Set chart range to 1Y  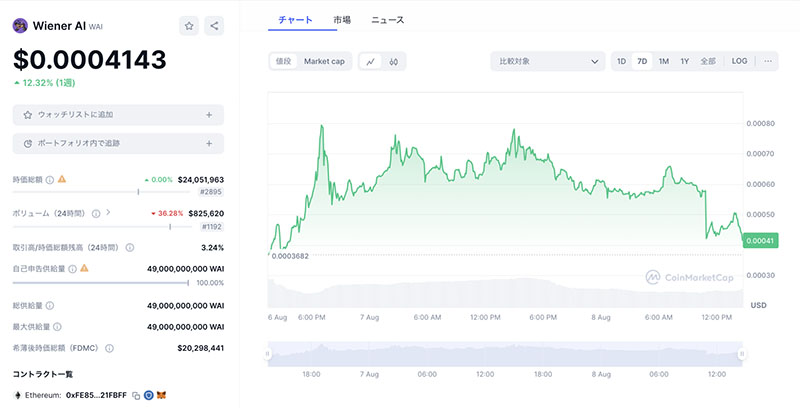click(x=685, y=61)
